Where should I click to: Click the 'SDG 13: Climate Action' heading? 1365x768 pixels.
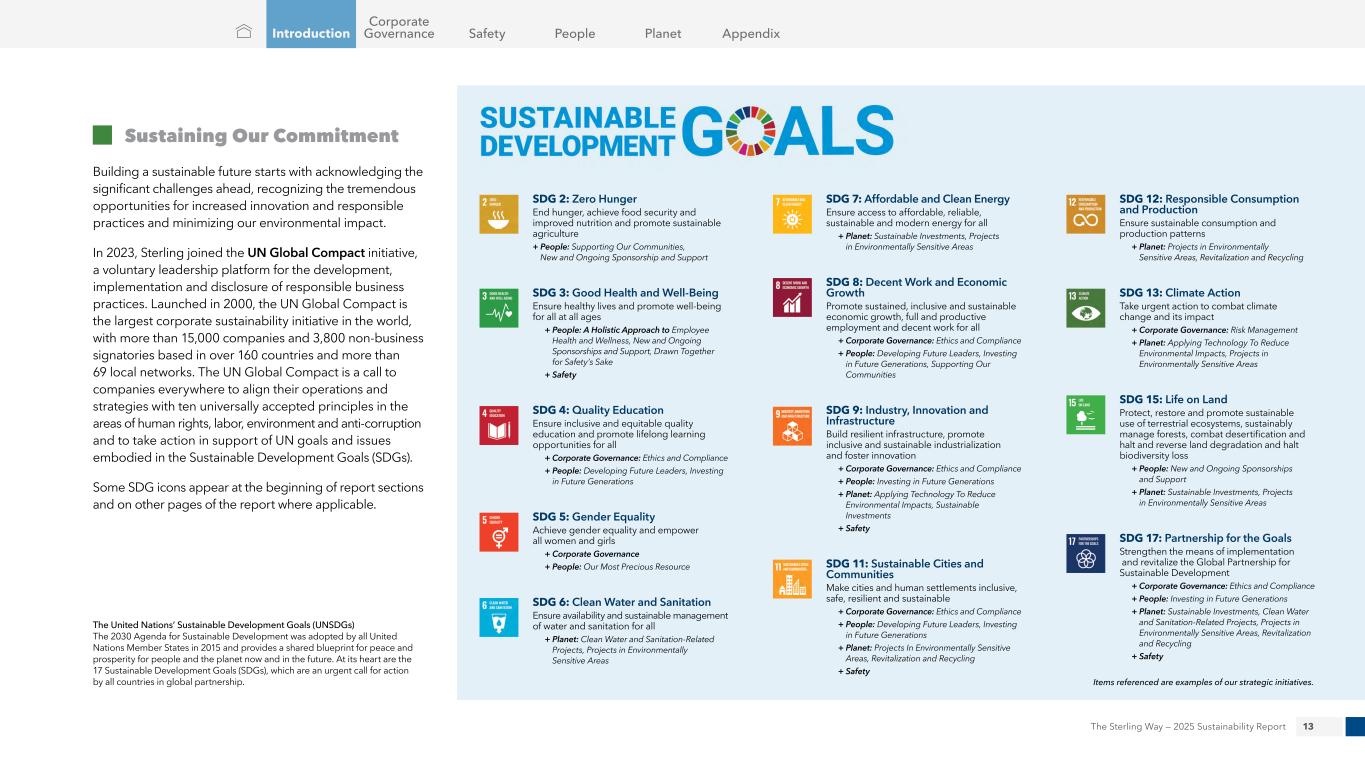click(1180, 293)
